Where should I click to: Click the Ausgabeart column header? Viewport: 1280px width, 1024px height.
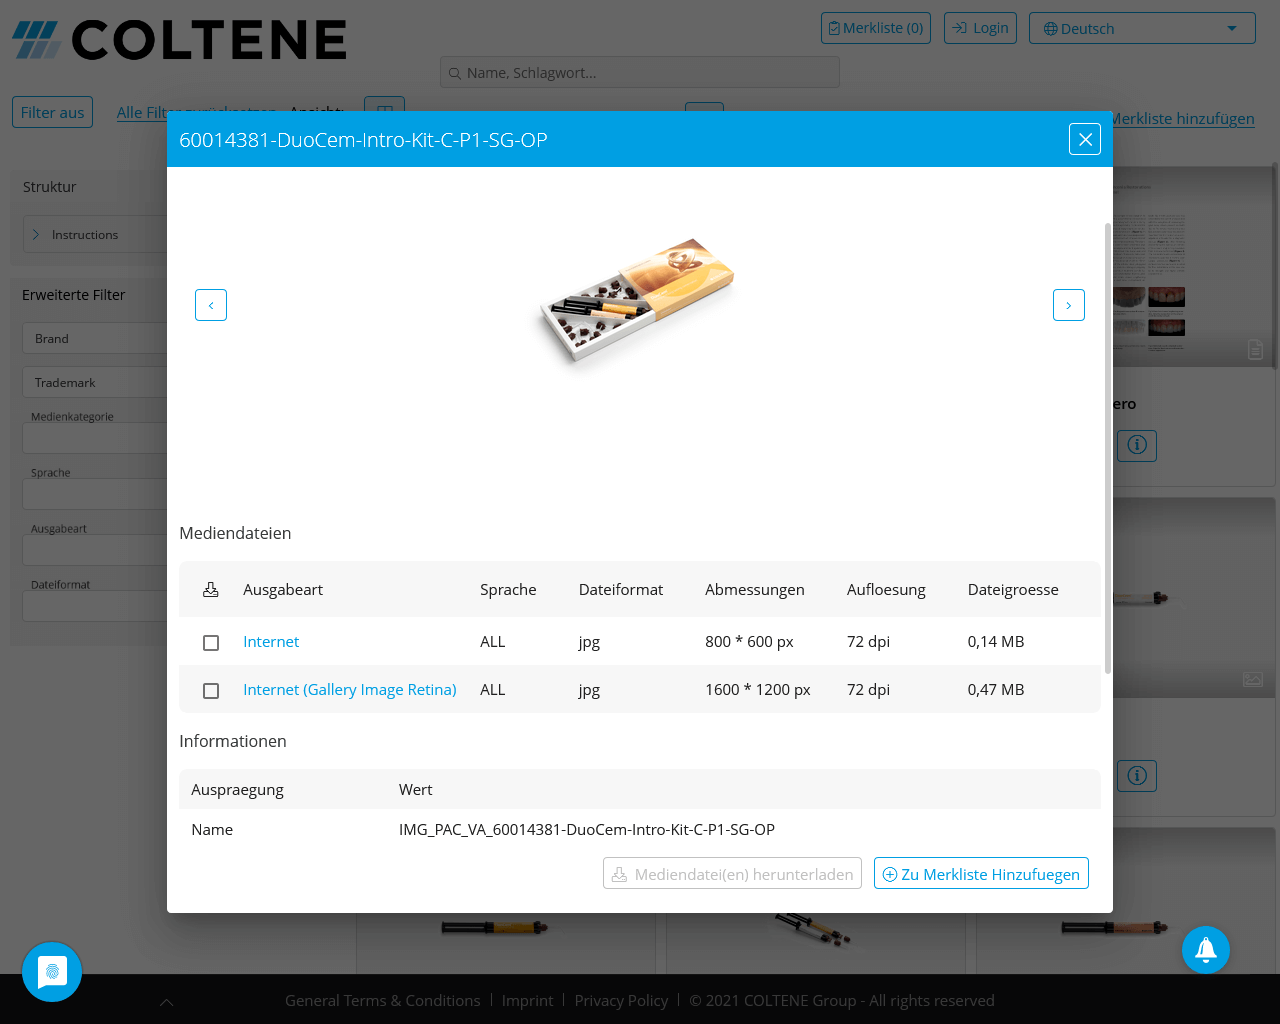283,589
